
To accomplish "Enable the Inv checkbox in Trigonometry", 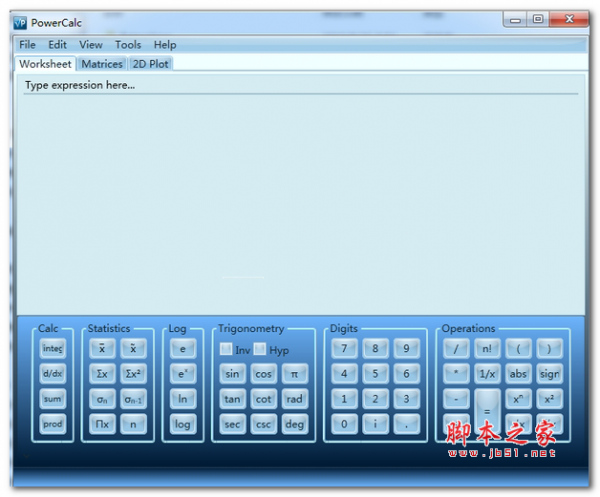I will pos(226,349).
